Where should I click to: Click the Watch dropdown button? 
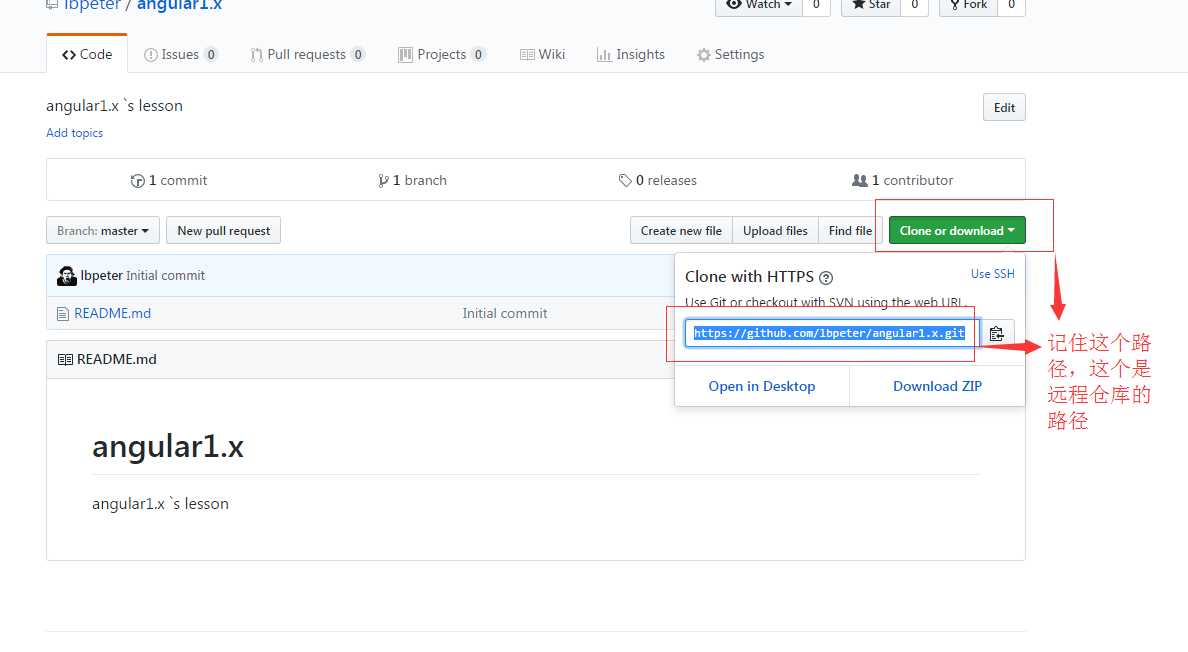pos(758,5)
